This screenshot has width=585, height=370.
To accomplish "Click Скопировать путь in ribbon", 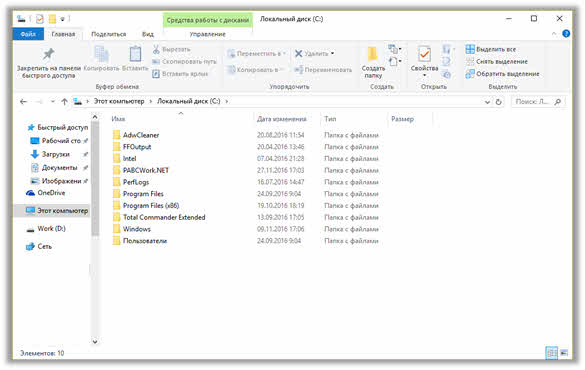I will tap(184, 62).
